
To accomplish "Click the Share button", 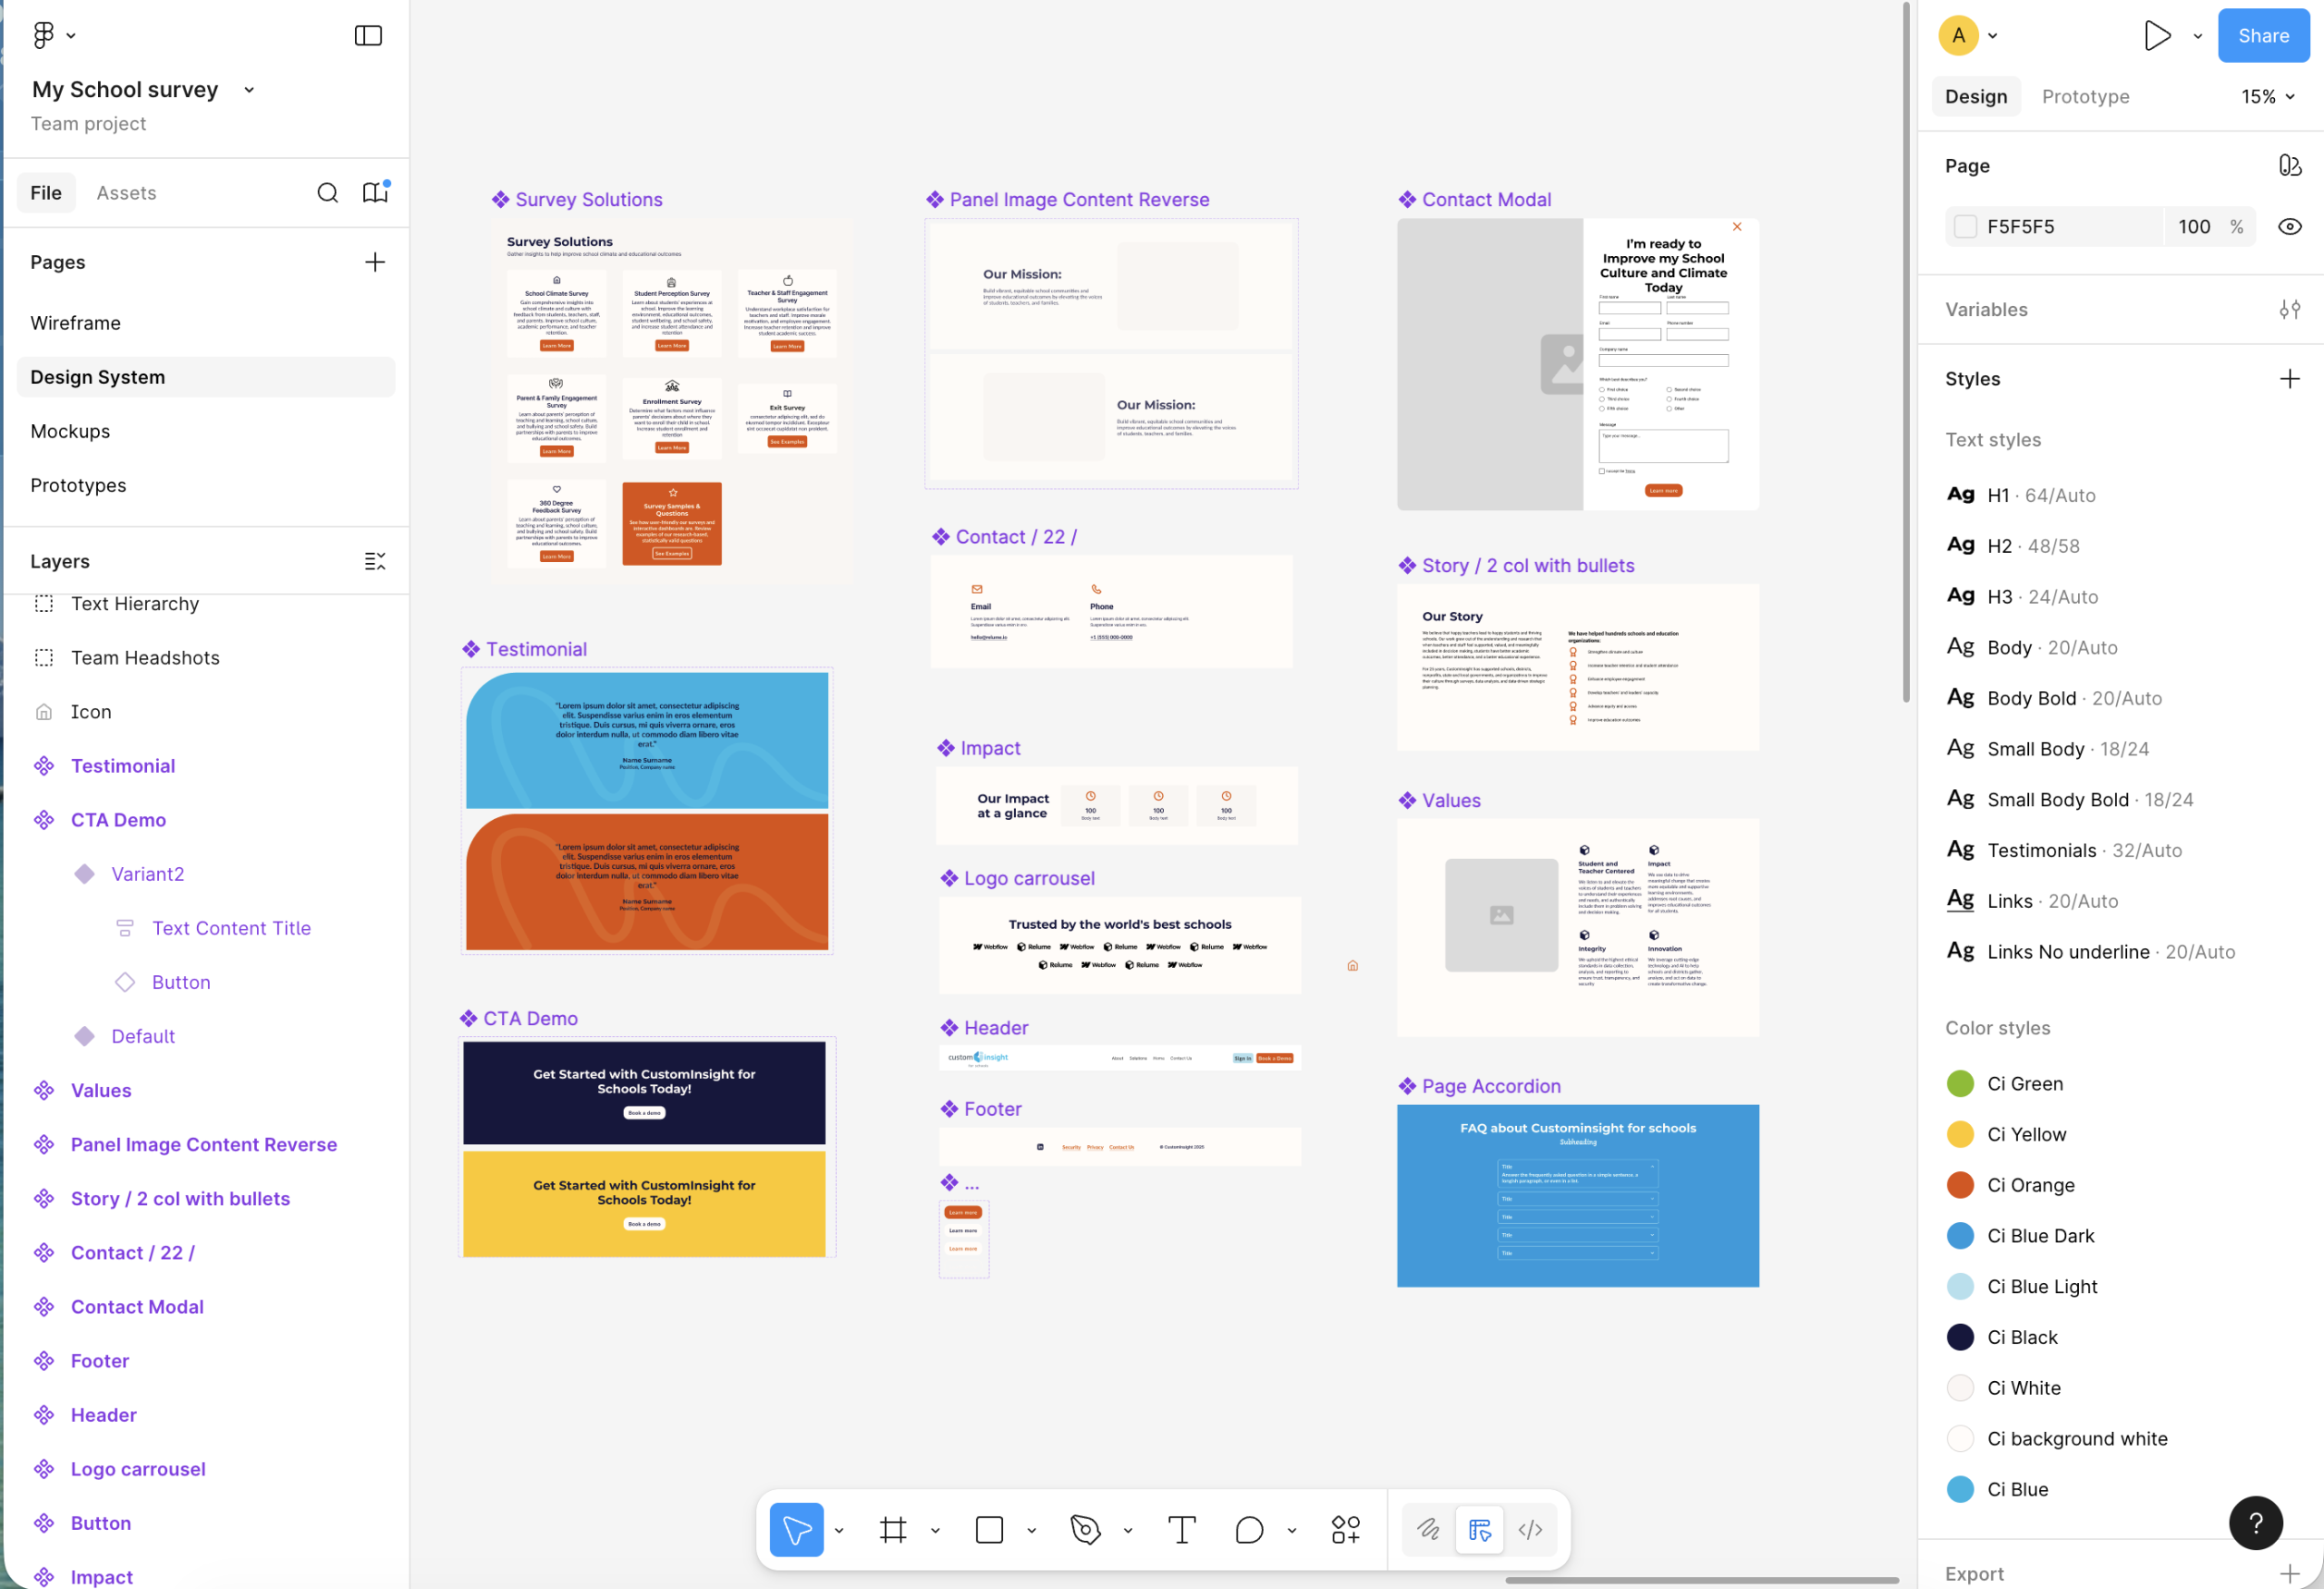I will tap(2263, 36).
